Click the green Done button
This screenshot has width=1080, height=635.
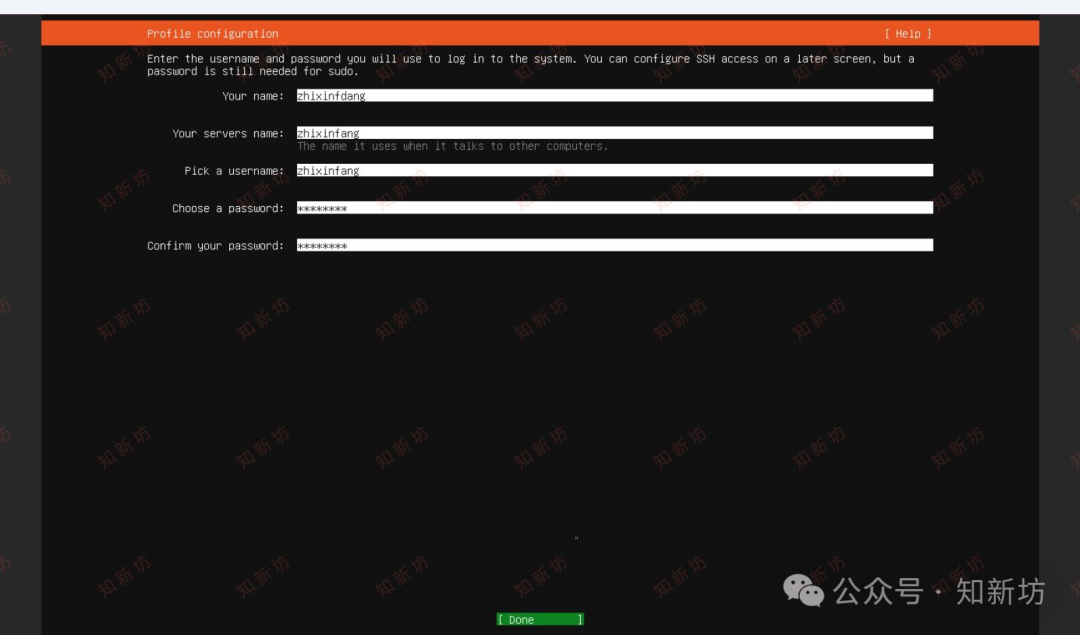[x=540, y=619]
